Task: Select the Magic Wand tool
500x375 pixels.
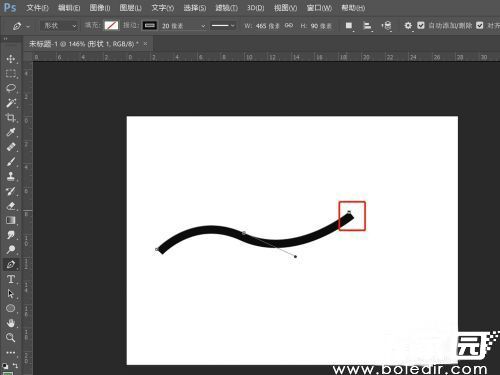Action: (11, 103)
